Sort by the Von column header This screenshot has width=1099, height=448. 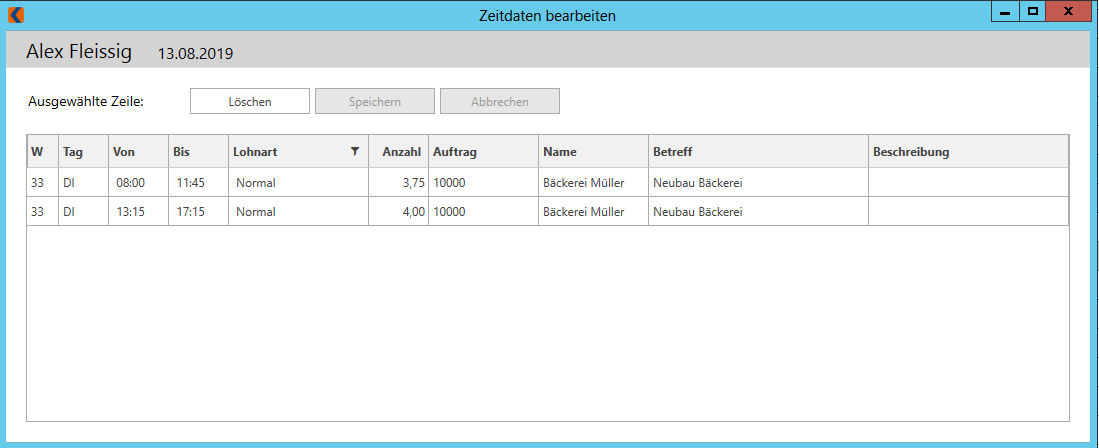tap(138, 151)
